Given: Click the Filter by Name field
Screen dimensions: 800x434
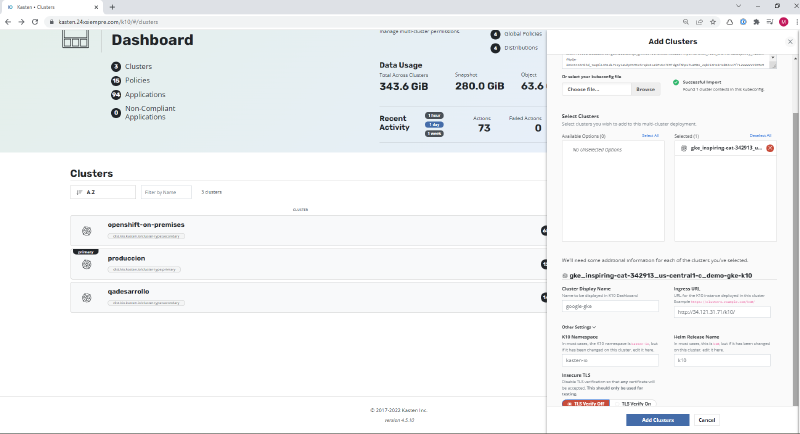Looking at the screenshot, I should [166, 192].
